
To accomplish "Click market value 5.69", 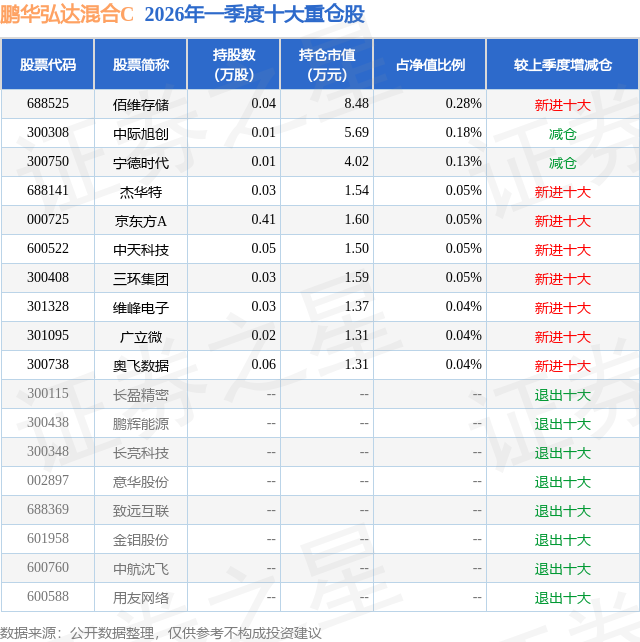I will 356,133.
